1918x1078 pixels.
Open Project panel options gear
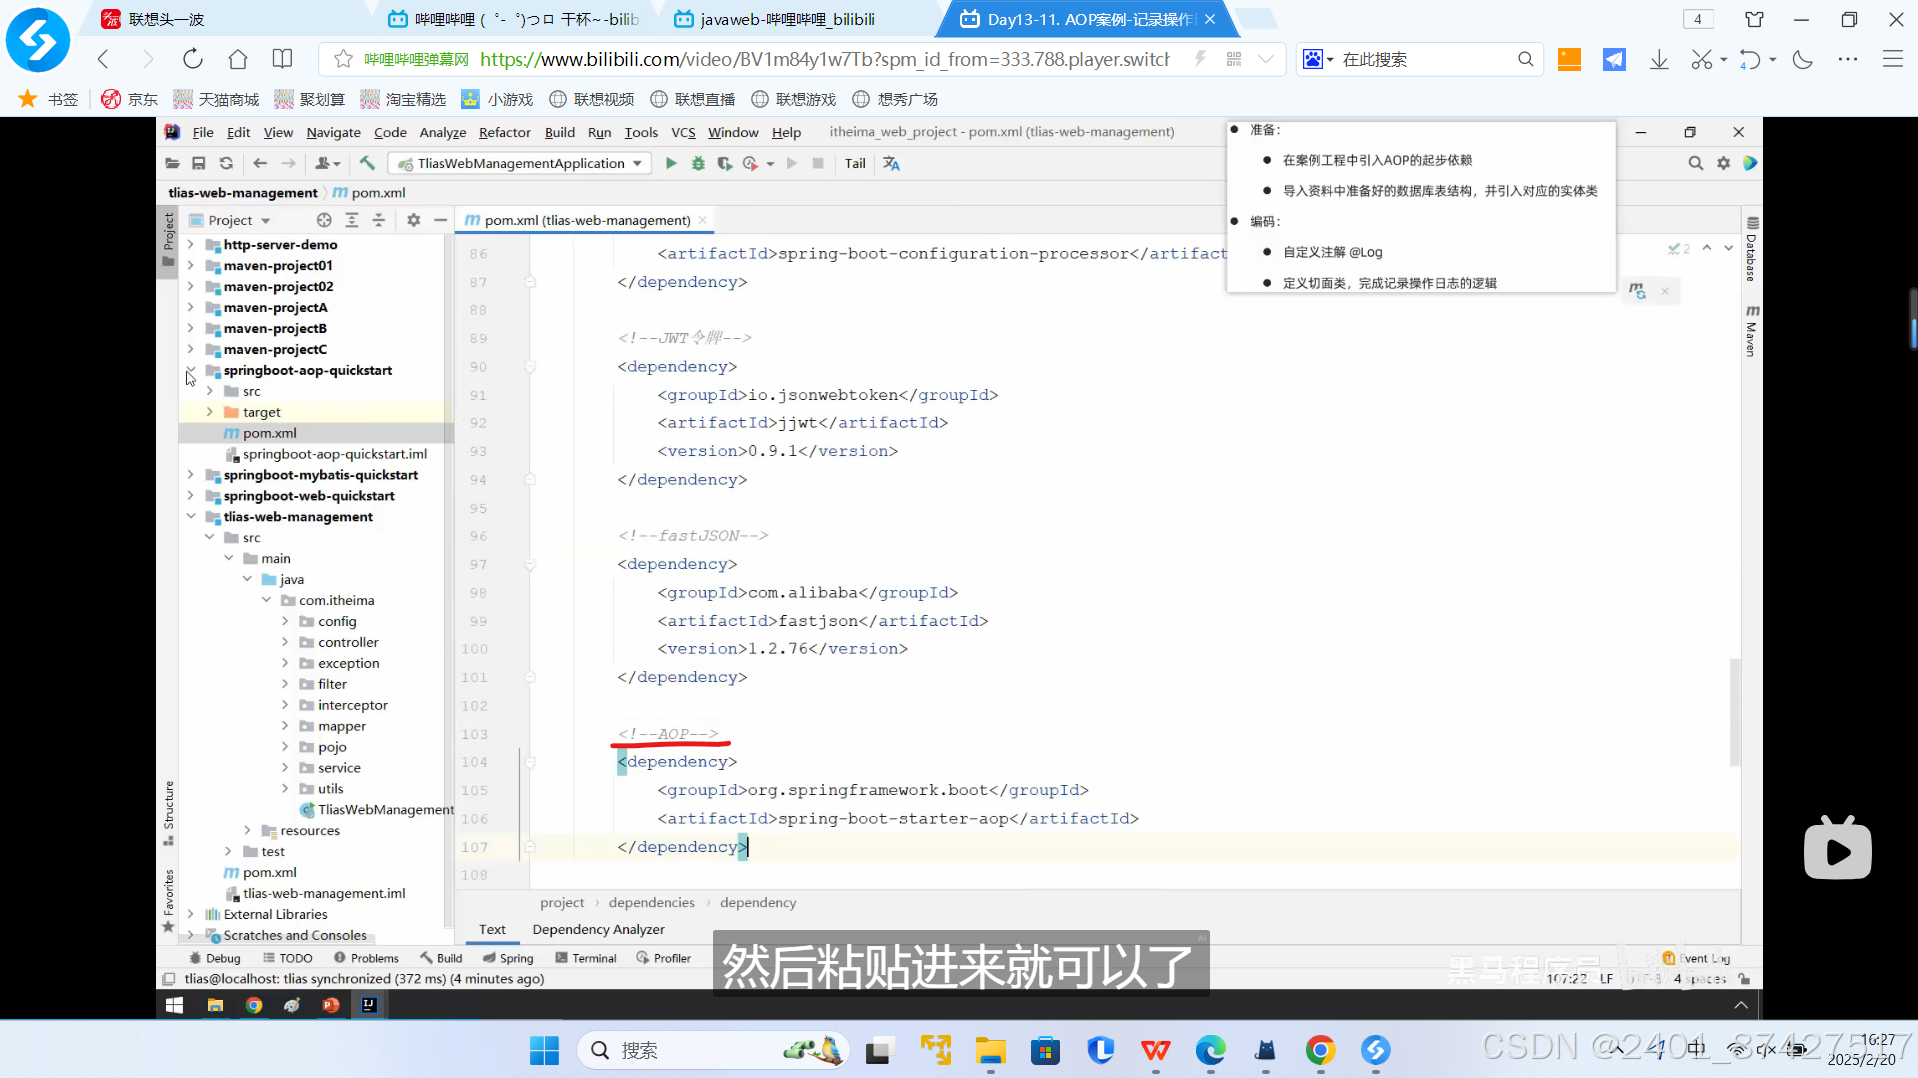(x=413, y=220)
